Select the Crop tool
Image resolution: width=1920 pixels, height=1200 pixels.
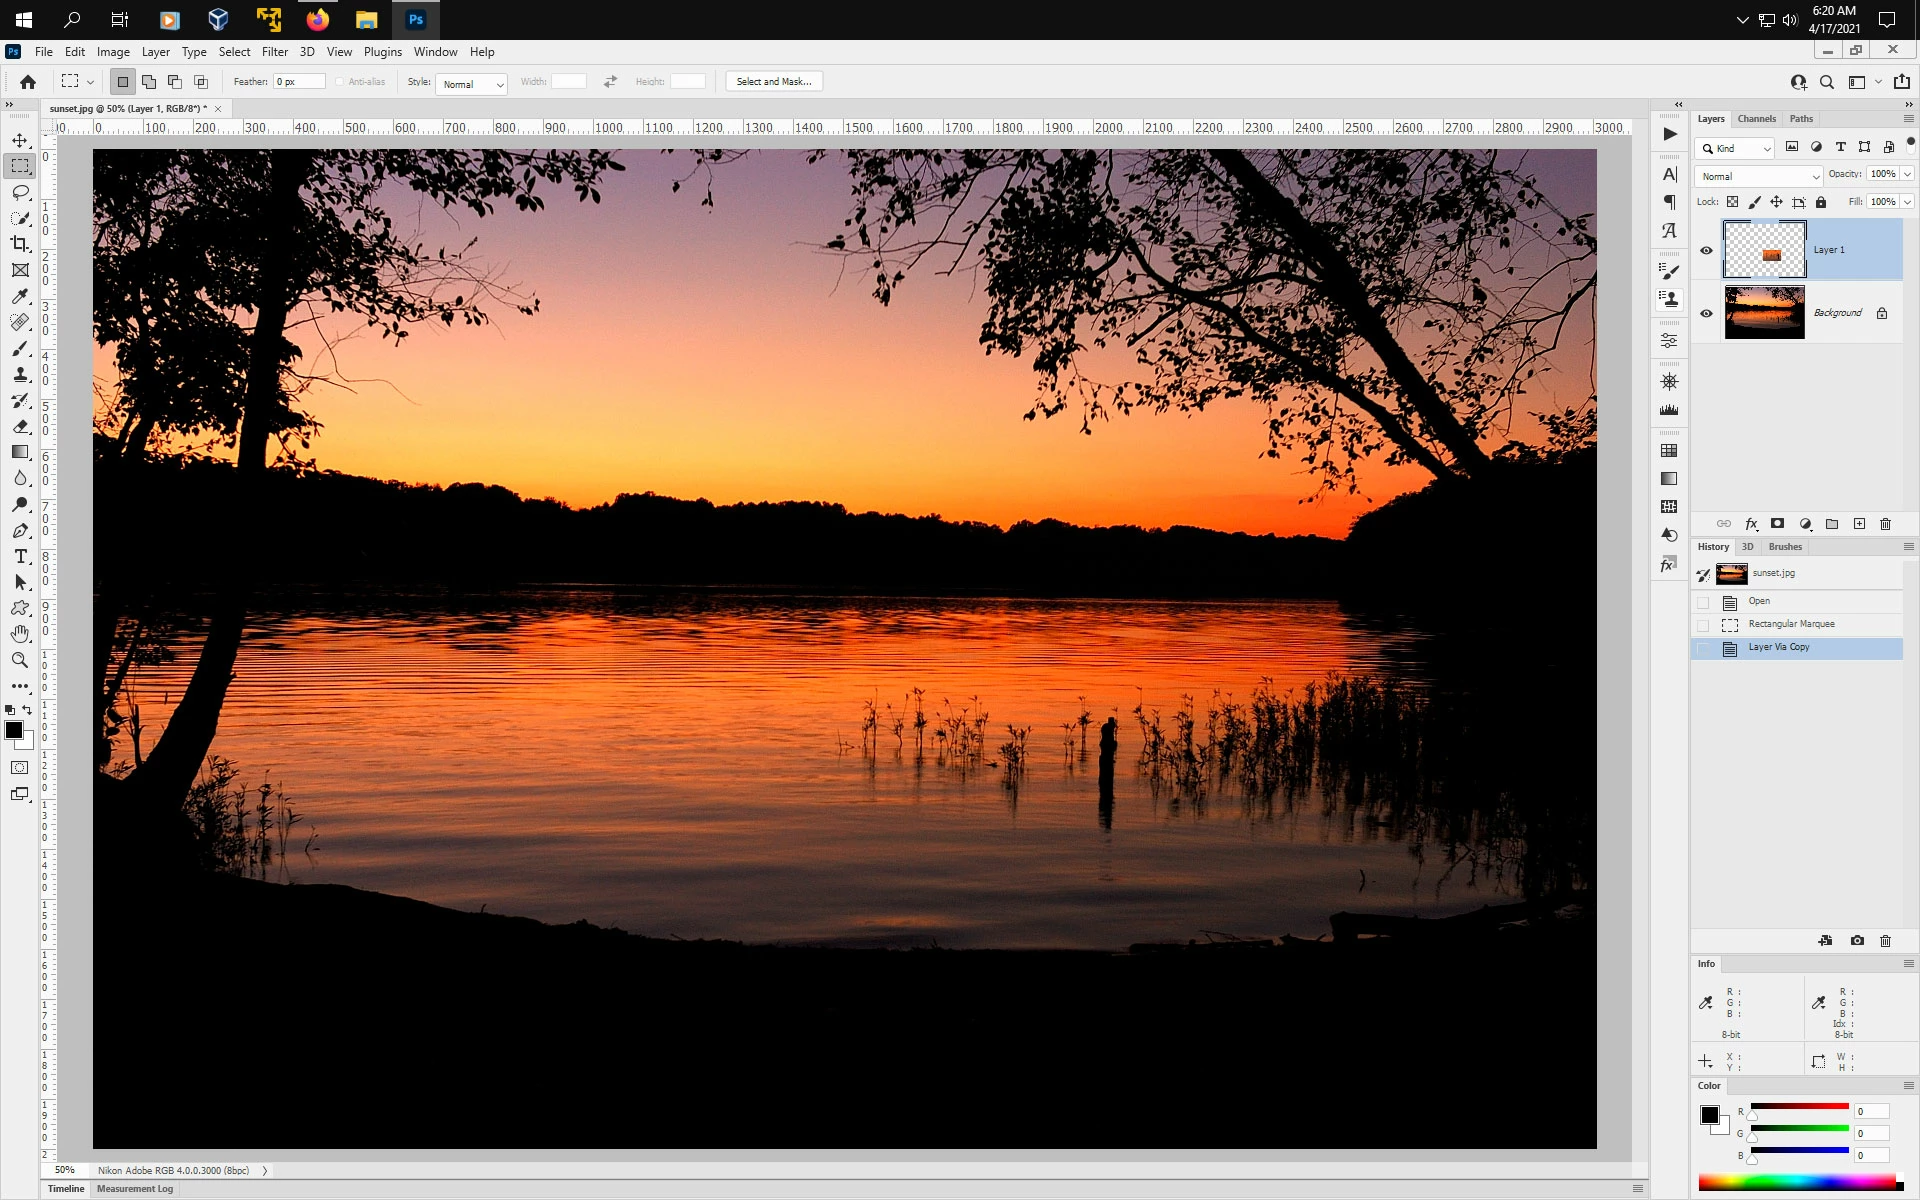20,244
